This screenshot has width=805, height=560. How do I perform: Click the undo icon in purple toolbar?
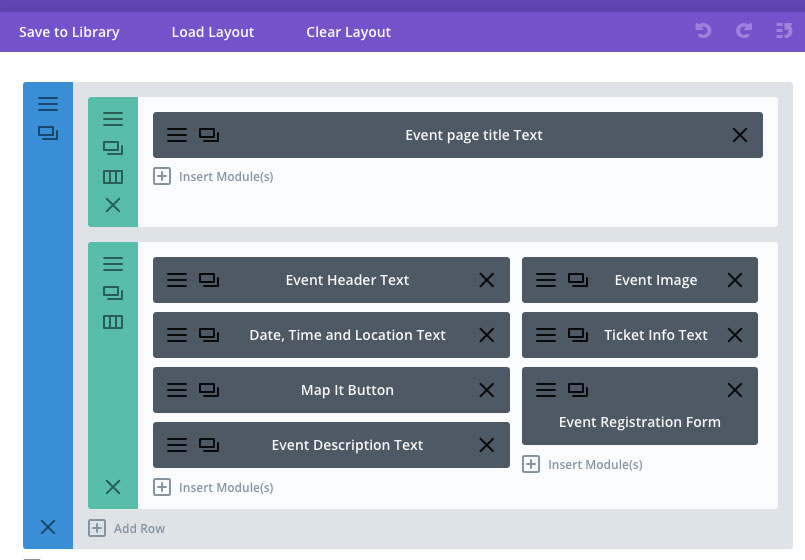(703, 31)
